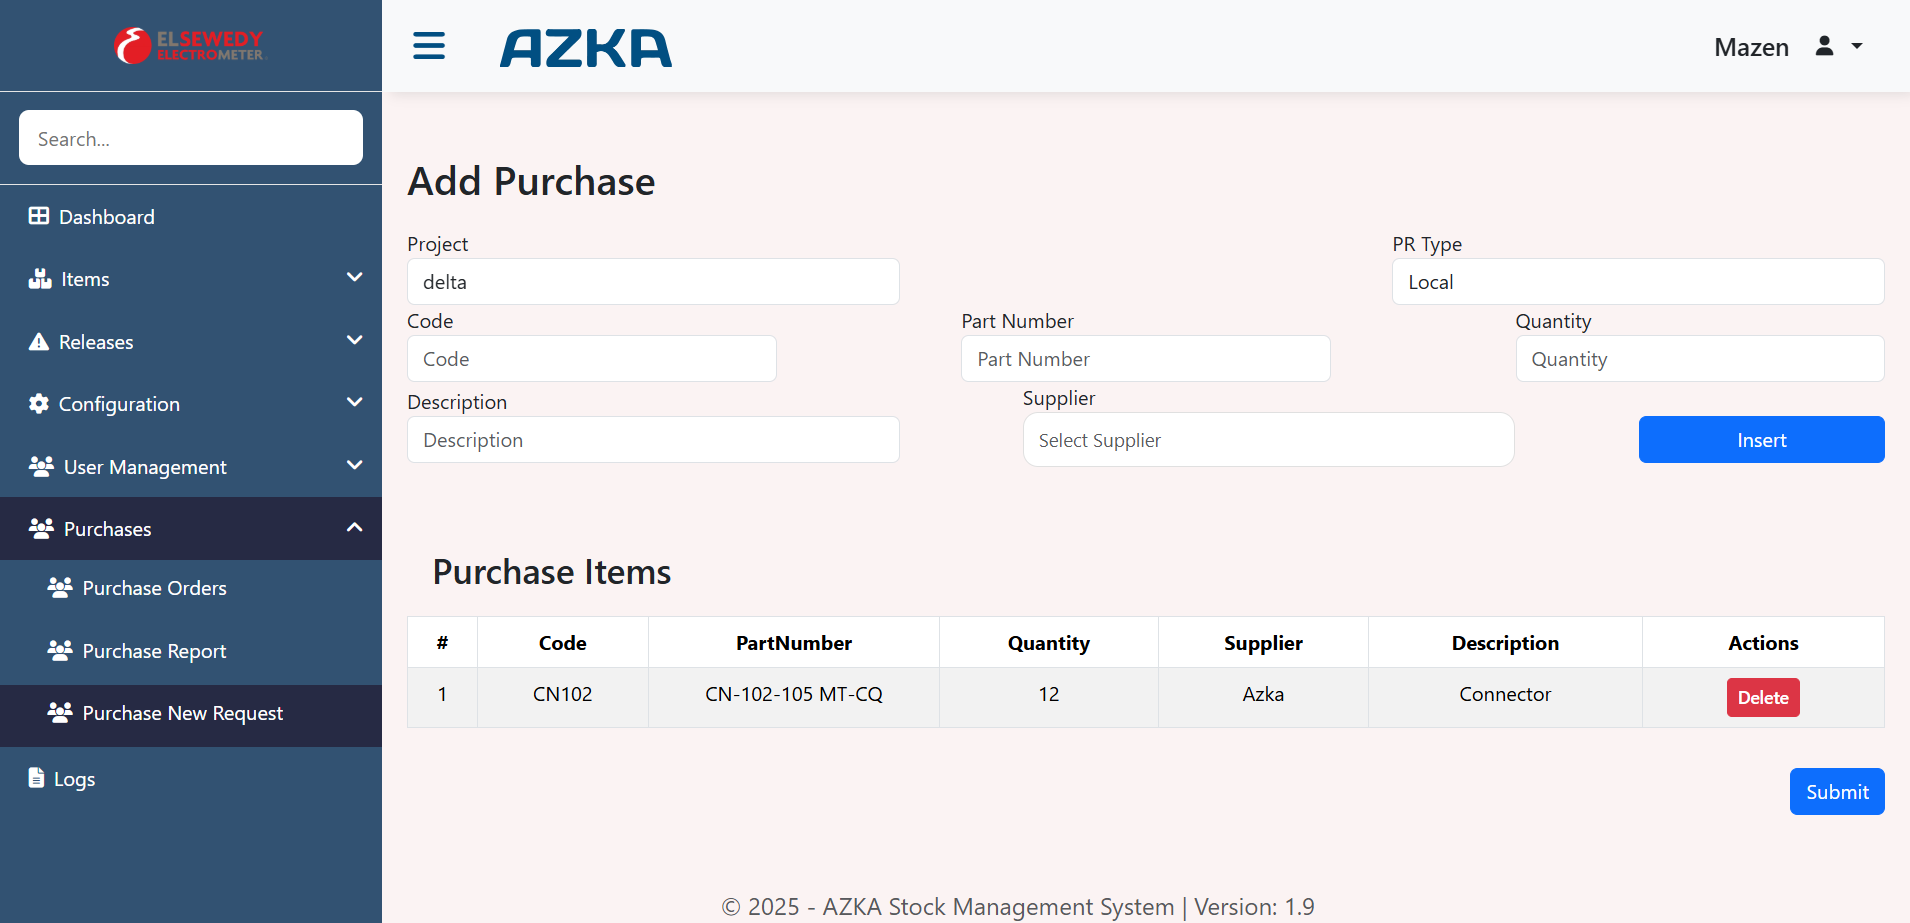
Task: Go to Purchase Orders page
Action: [154, 588]
